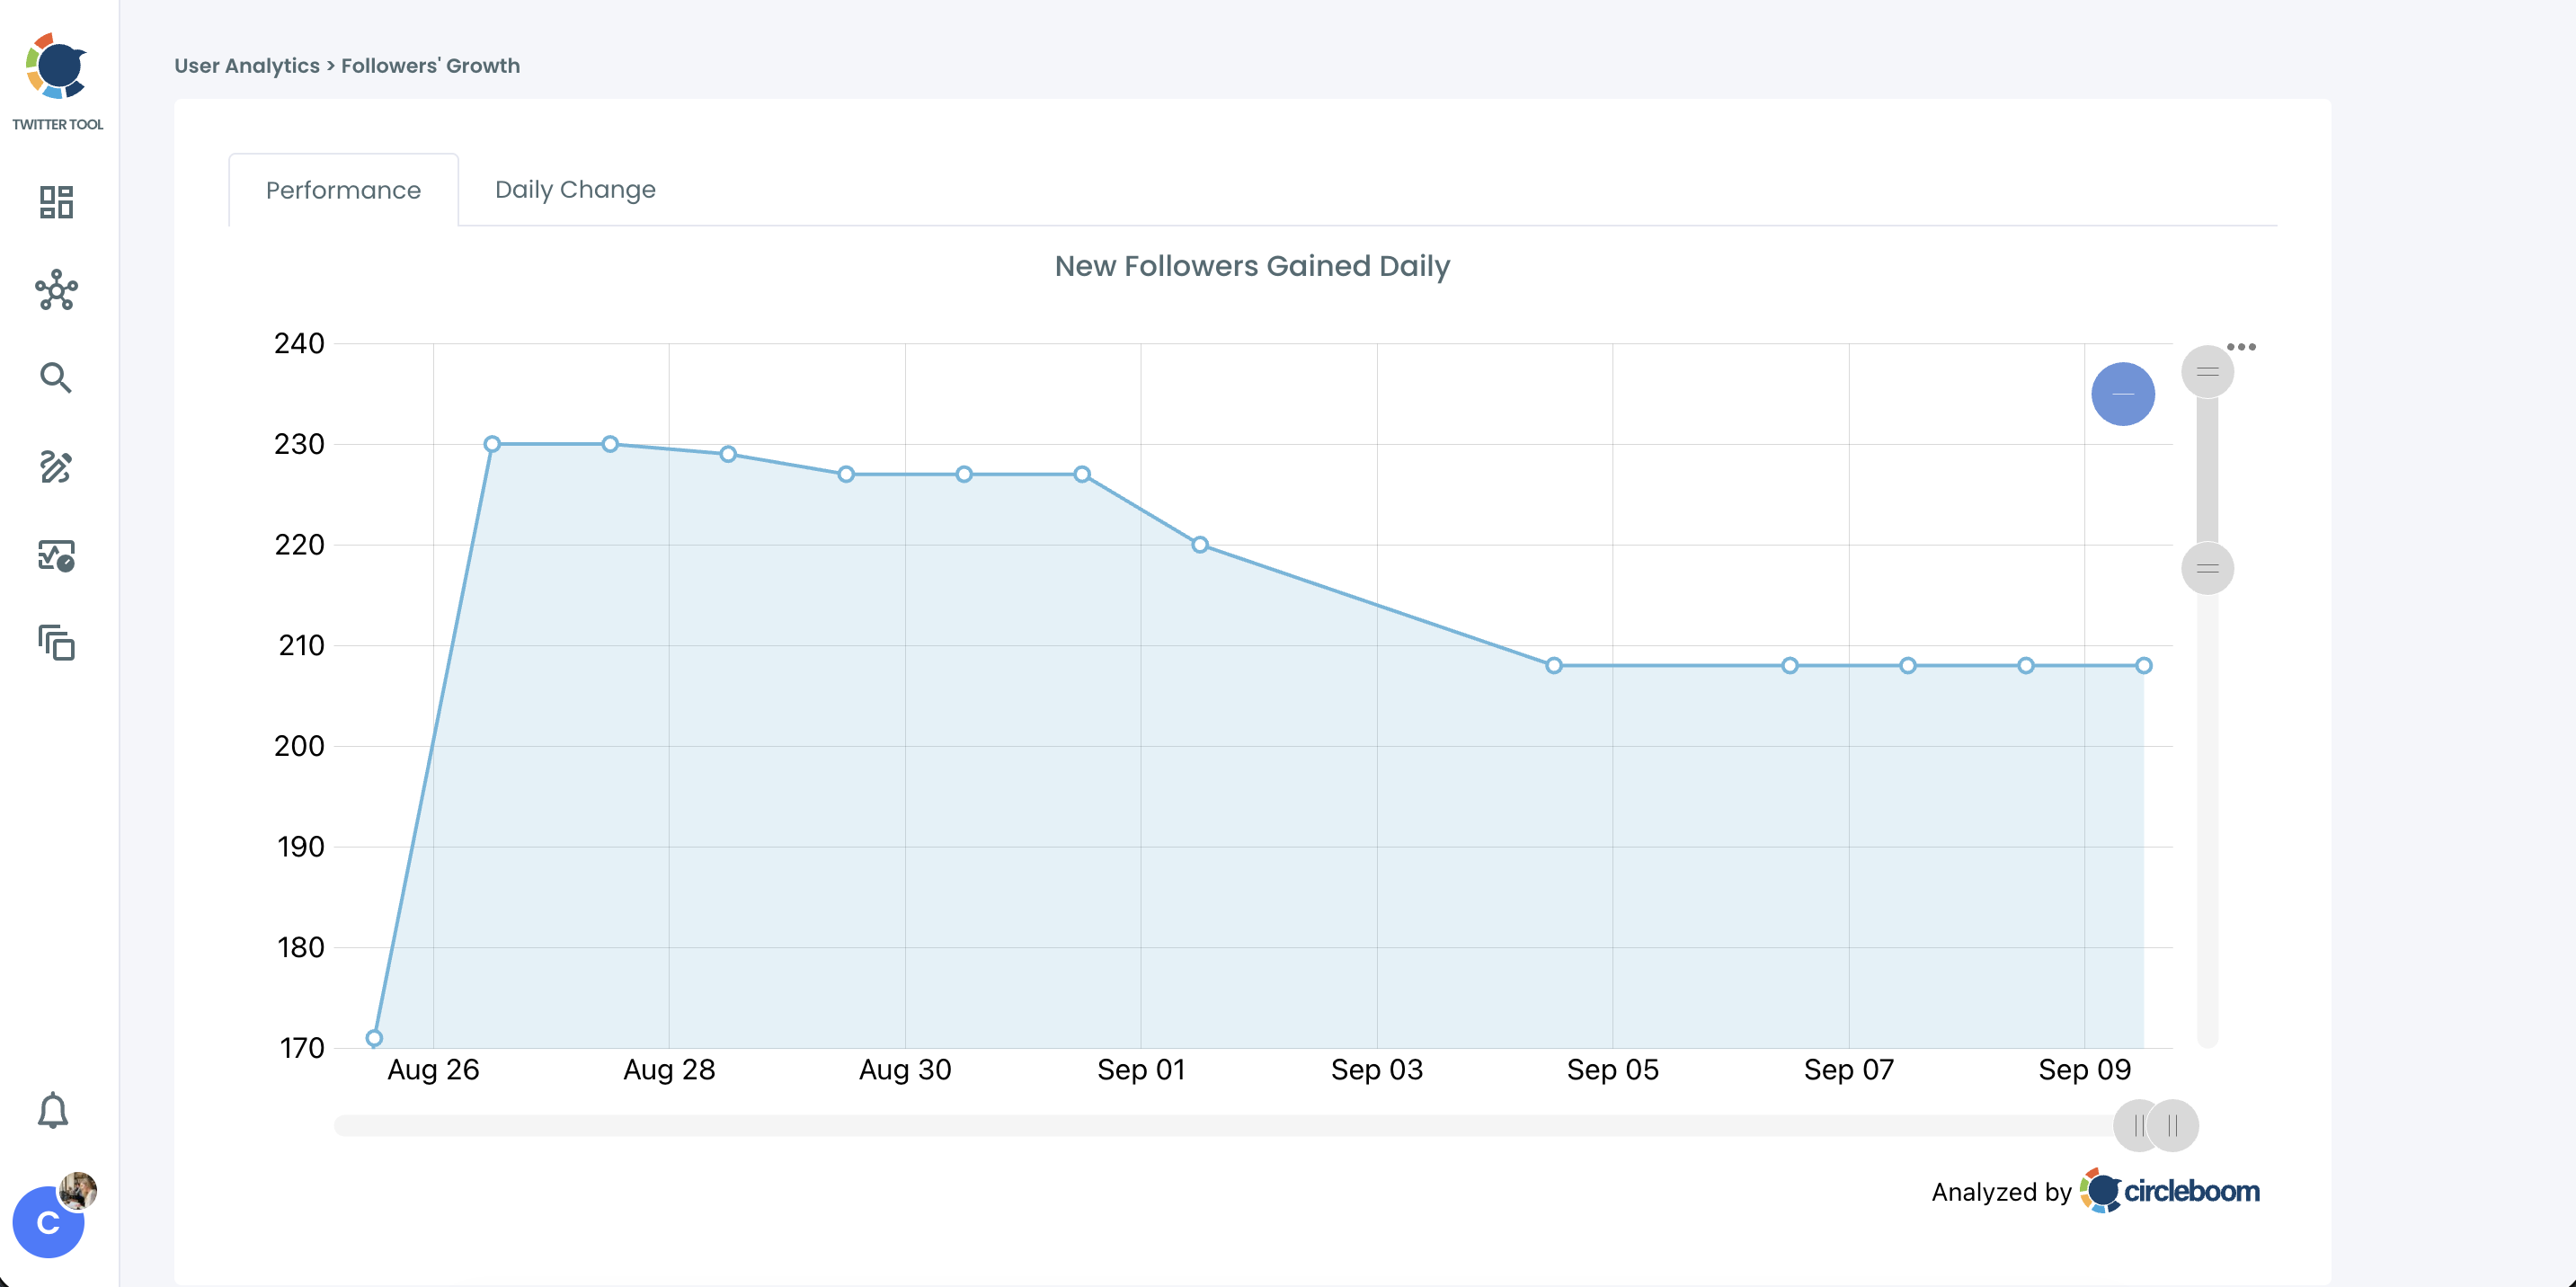Switch to the Performance tab
This screenshot has height=1287, width=2576.
(x=343, y=190)
